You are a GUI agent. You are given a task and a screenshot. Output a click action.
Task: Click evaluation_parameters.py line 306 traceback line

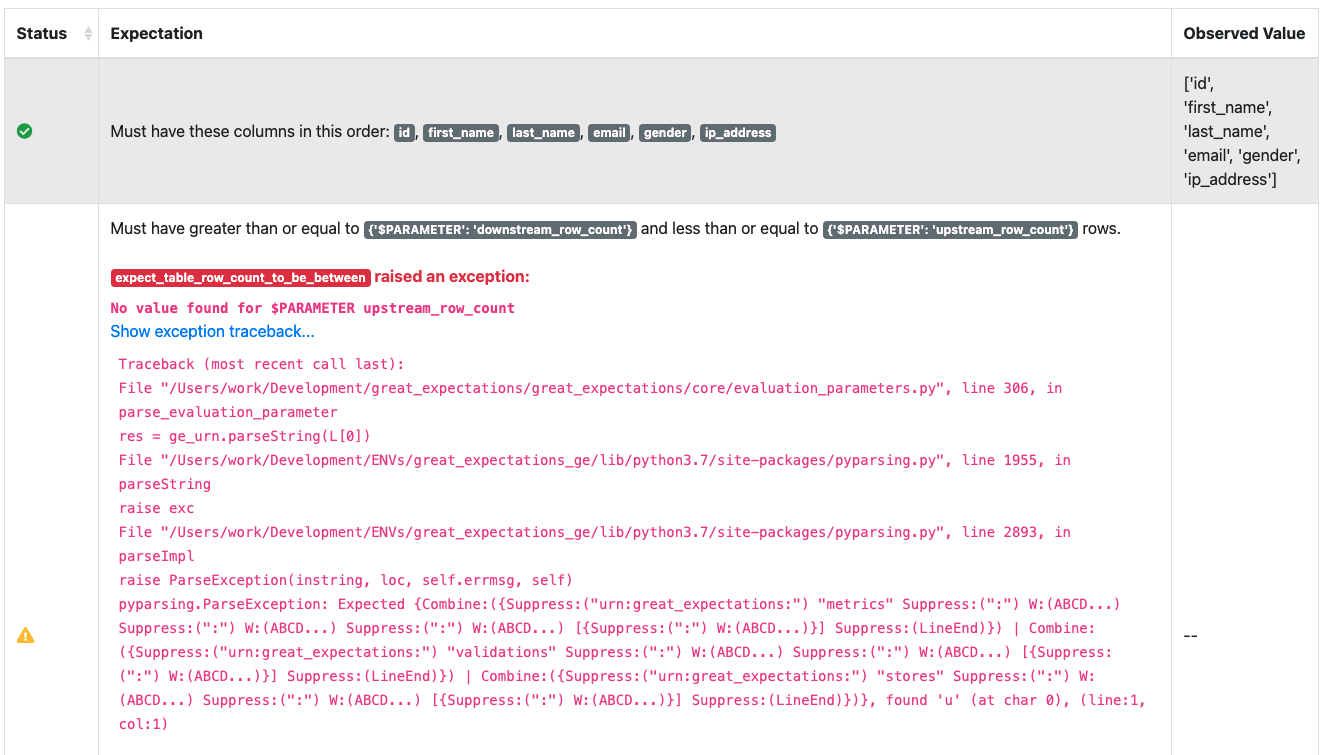point(590,388)
